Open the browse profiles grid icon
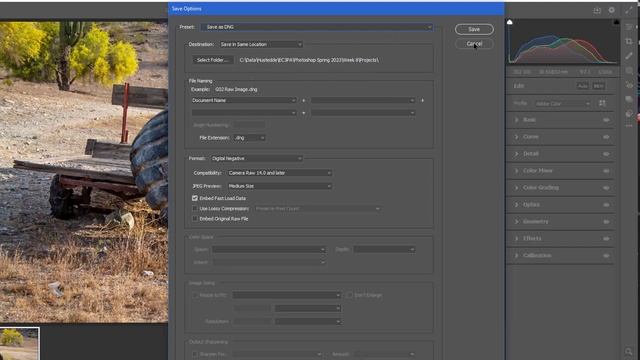The height and width of the screenshot is (360, 640). coord(602,103)
